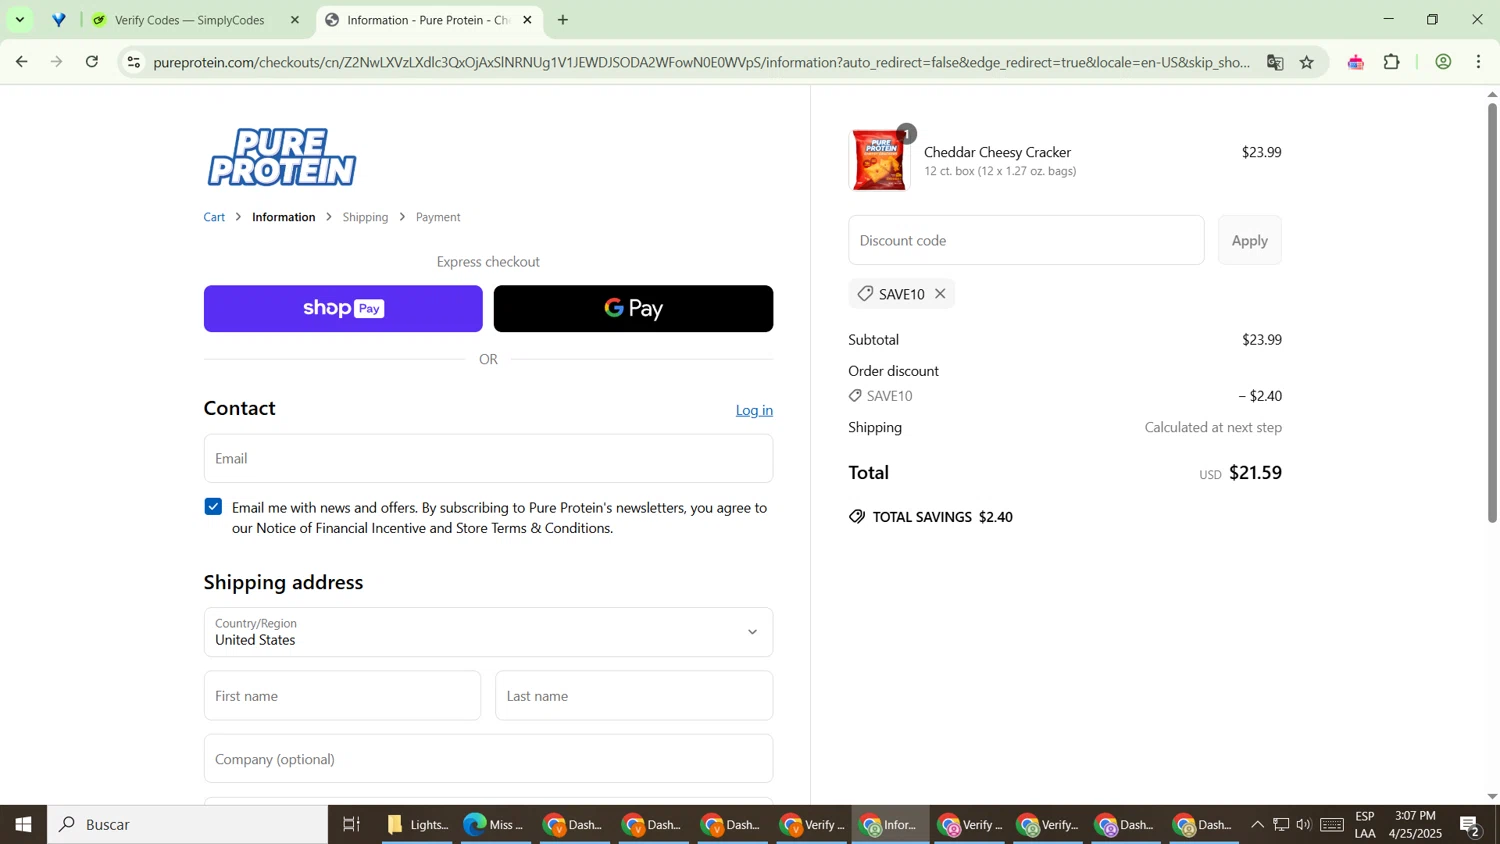Open the first Chrome Dash... taskbar window

573,825
